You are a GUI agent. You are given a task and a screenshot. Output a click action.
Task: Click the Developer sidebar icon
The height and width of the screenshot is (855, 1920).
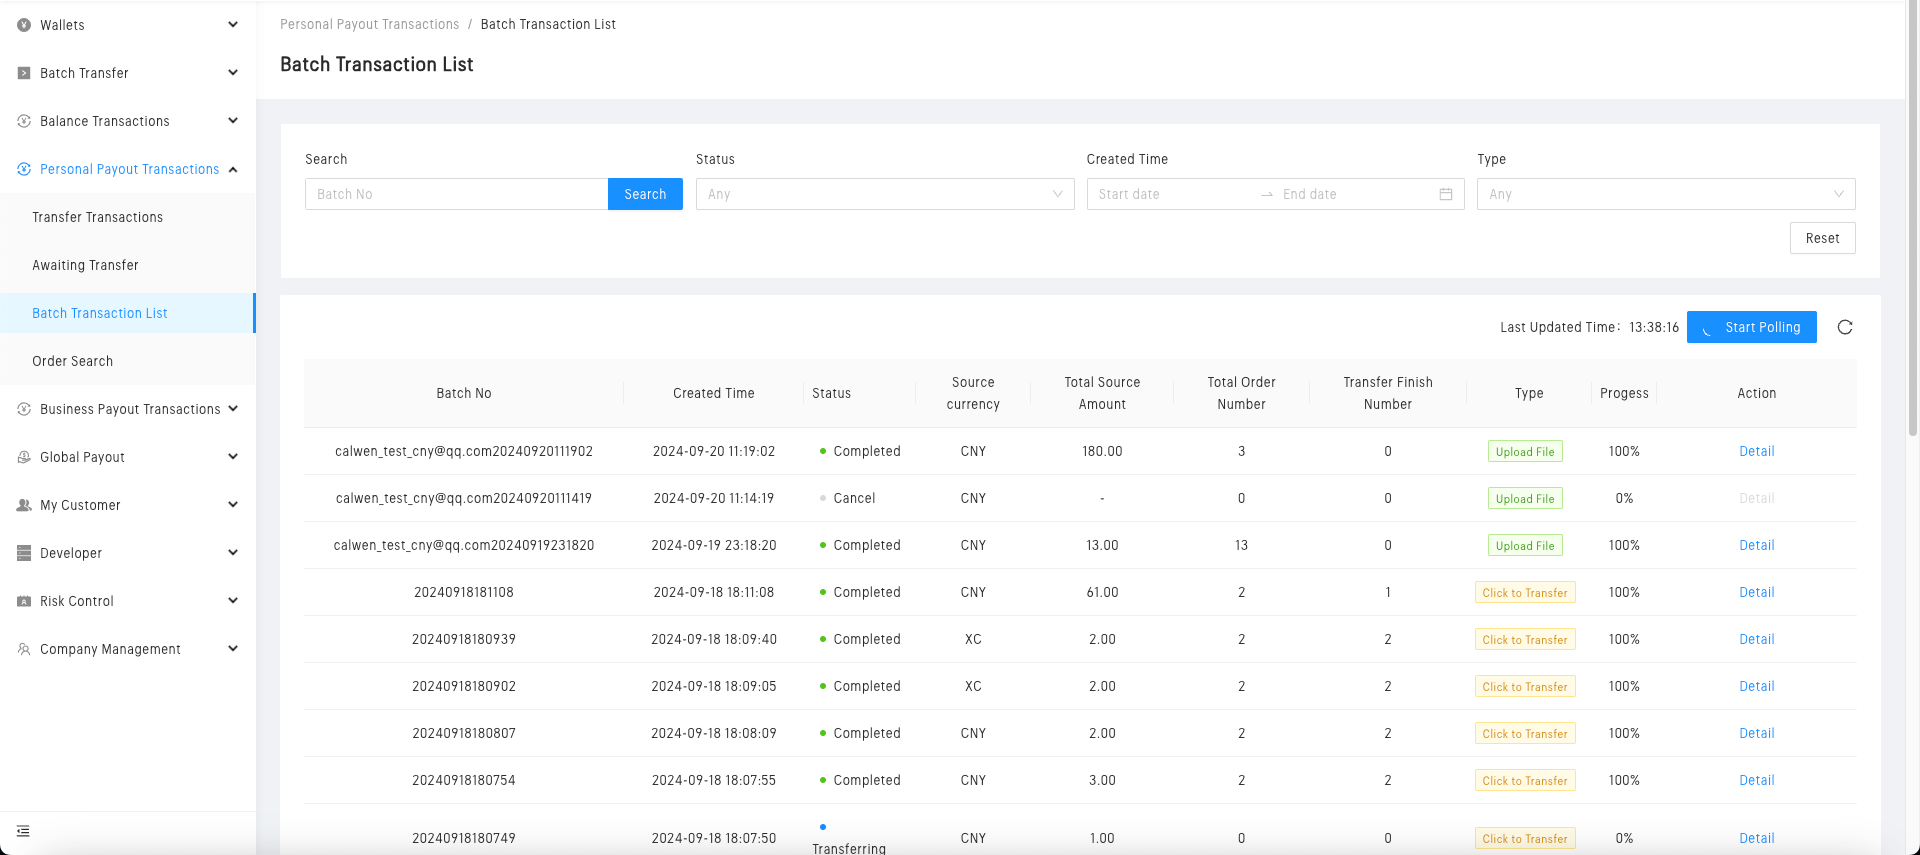(x=24, y=553)
